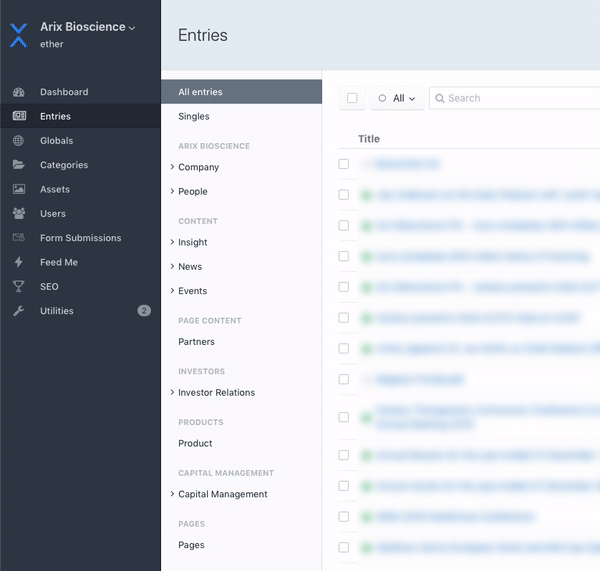Click the Globals globe icon

tap(18, 140)
